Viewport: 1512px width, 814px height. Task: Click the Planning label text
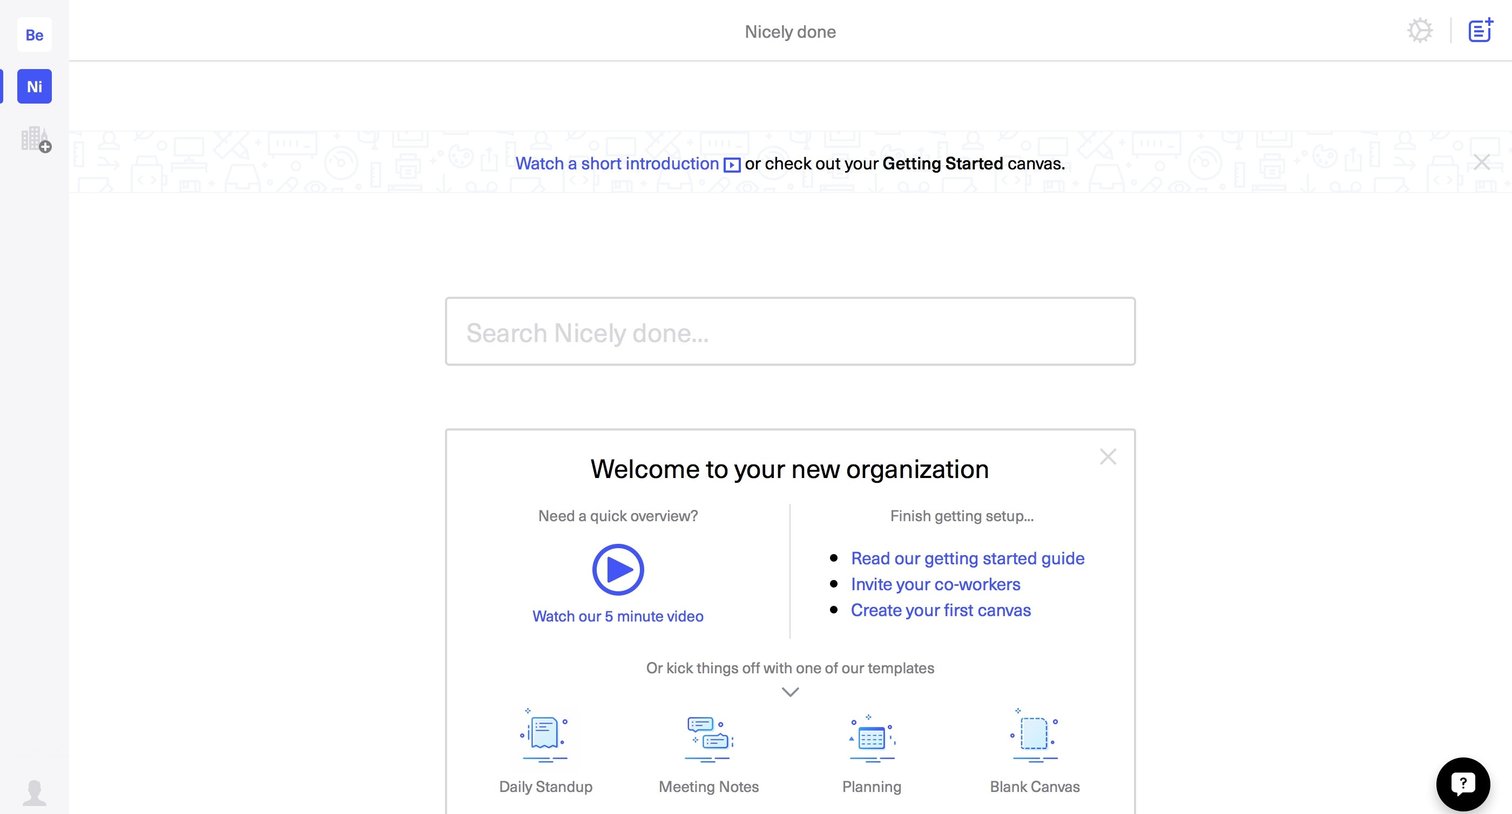(872, 787)
